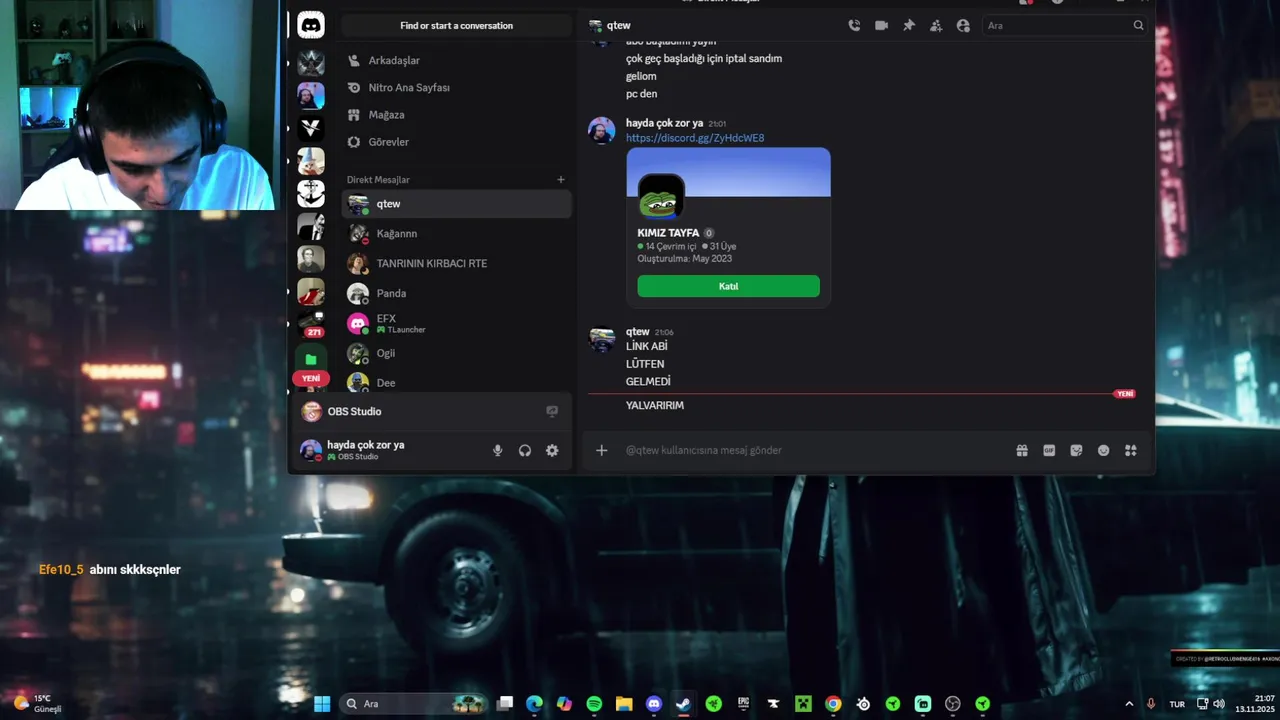The image size is (1280, 720).
Task: Open the emoji picker
Action: pyautogui.click(x=1103, y=450)
